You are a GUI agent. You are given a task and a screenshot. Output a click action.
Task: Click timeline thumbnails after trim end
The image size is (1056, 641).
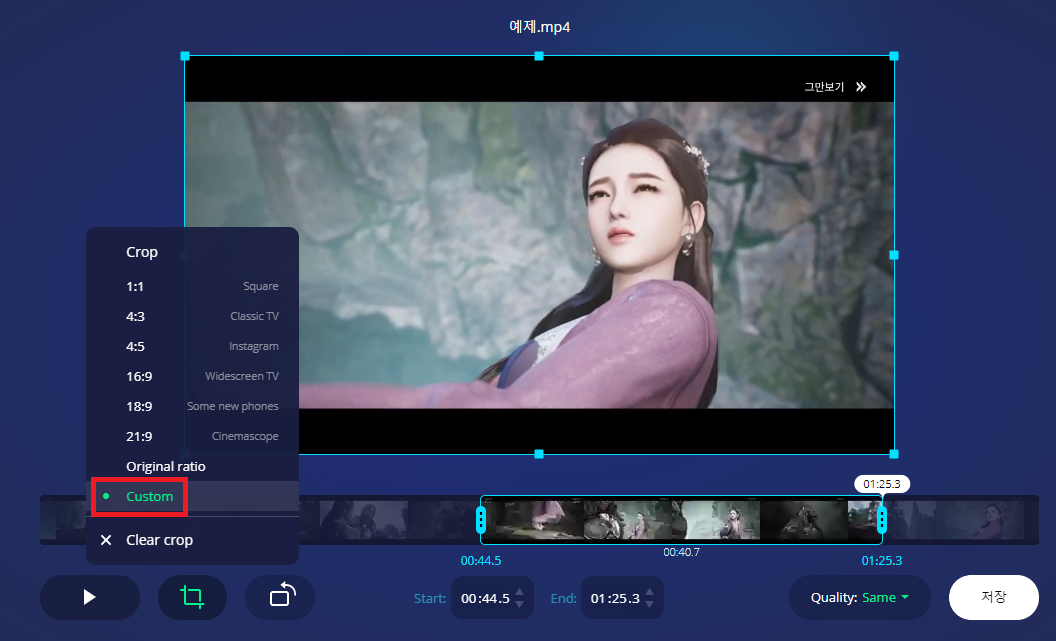click(x=961, y=520)
